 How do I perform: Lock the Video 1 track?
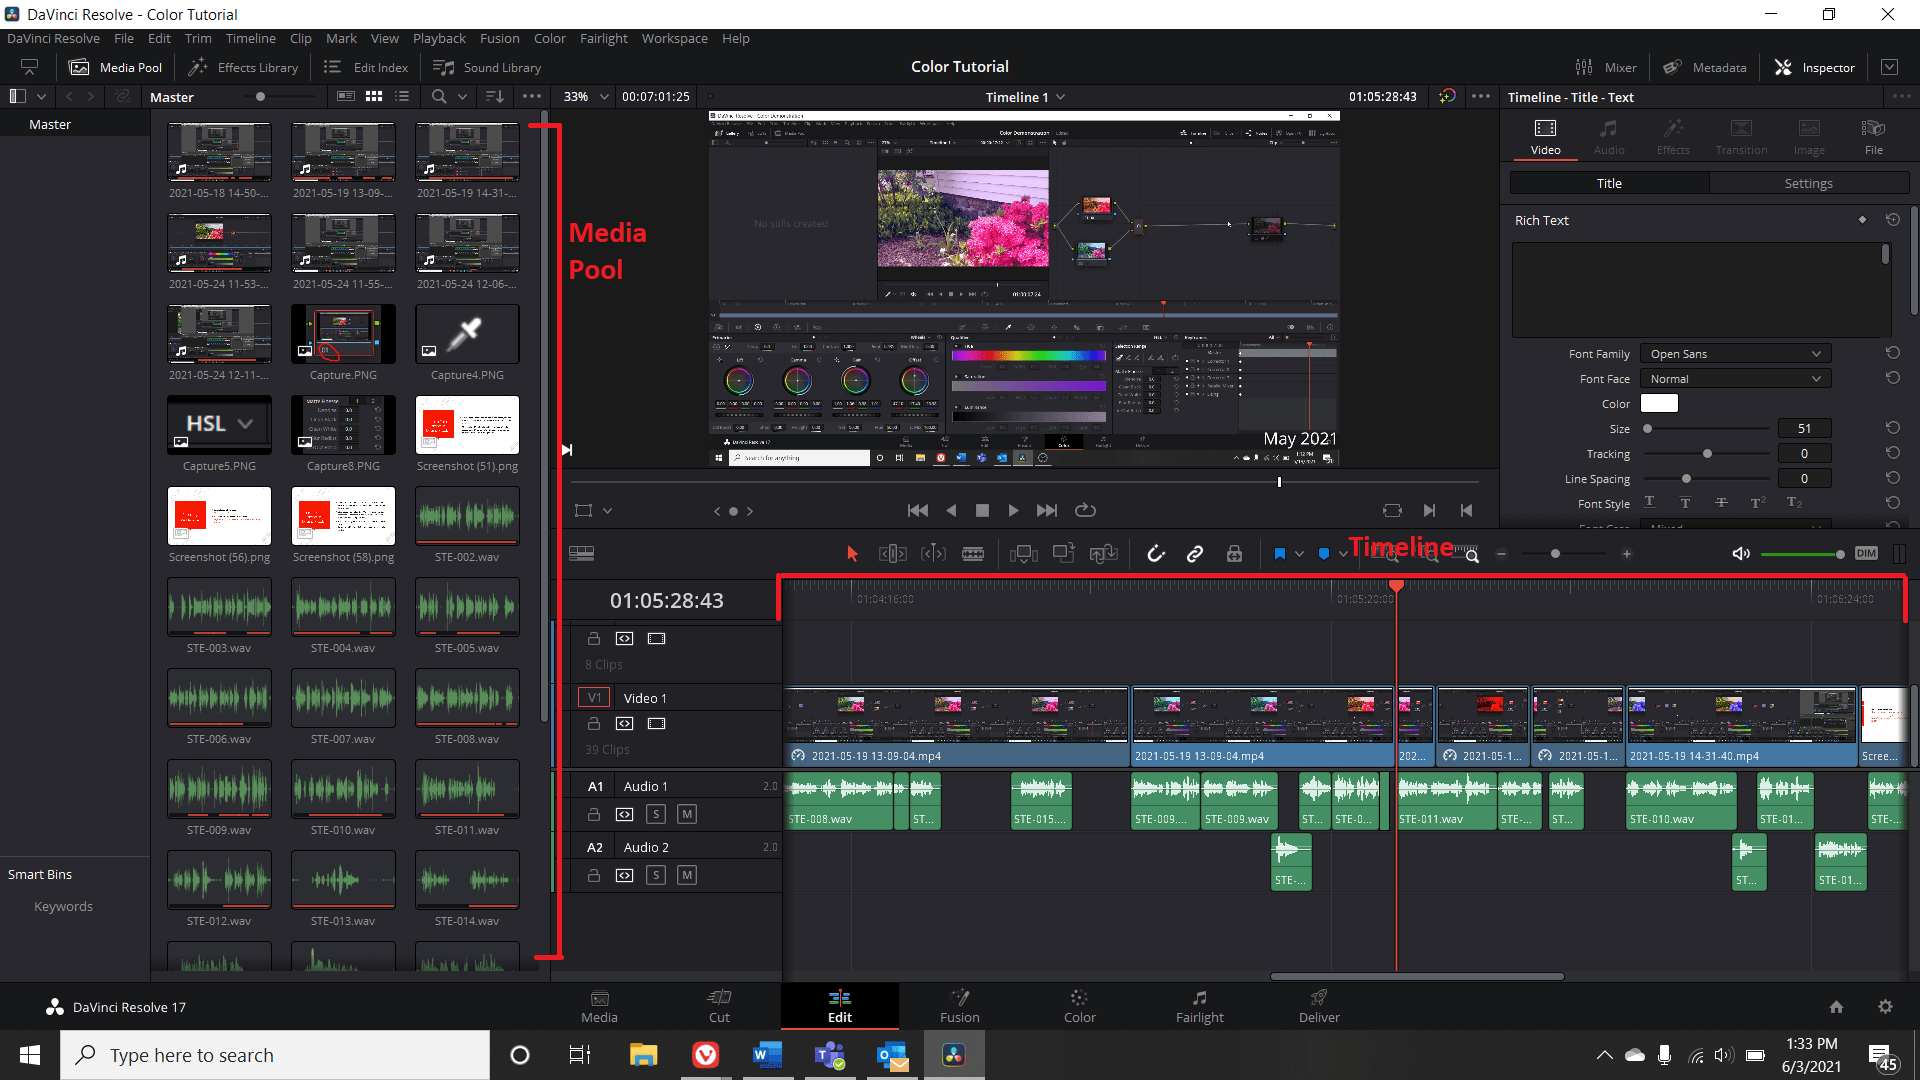tap(594, 724)
